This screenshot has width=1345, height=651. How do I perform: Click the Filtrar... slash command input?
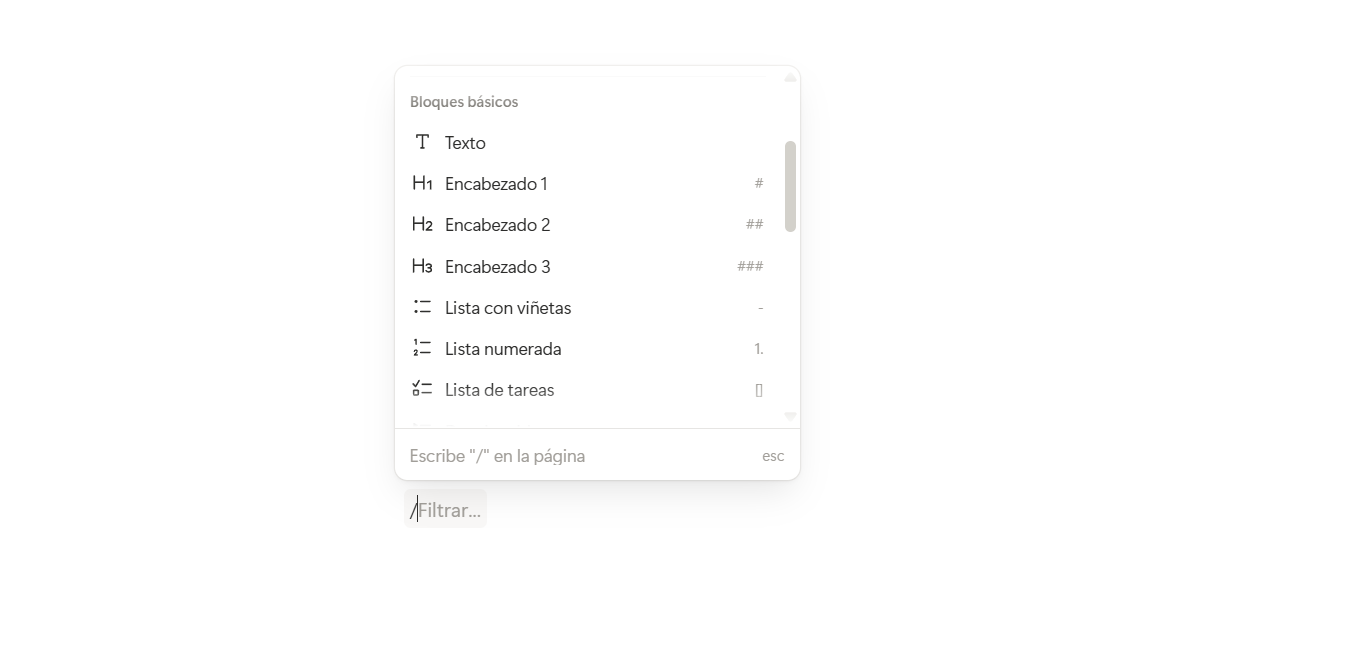click(x=449, y=510)
